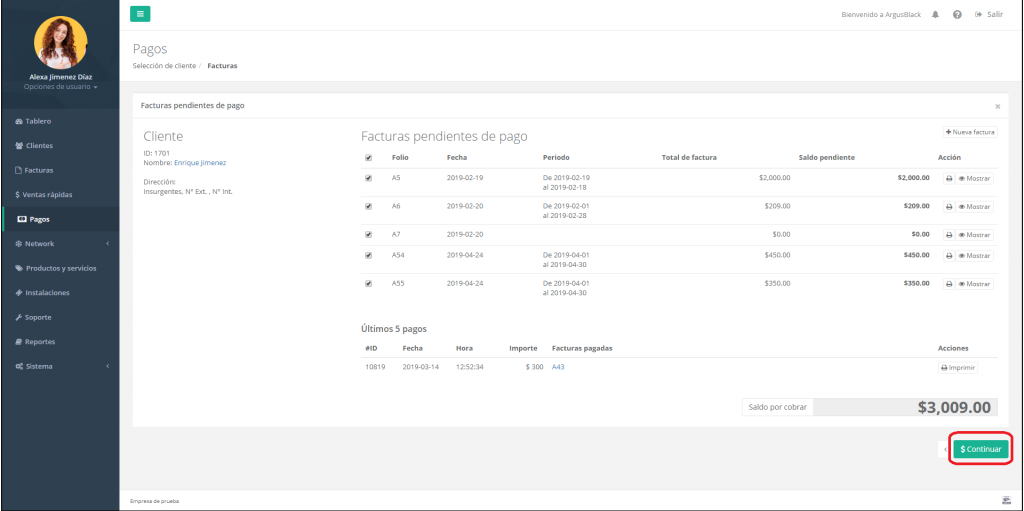The width and height of the screenshot is (1024, 511).
Task: Print invoice A6 with the printer icon
Action: [949, 206]
